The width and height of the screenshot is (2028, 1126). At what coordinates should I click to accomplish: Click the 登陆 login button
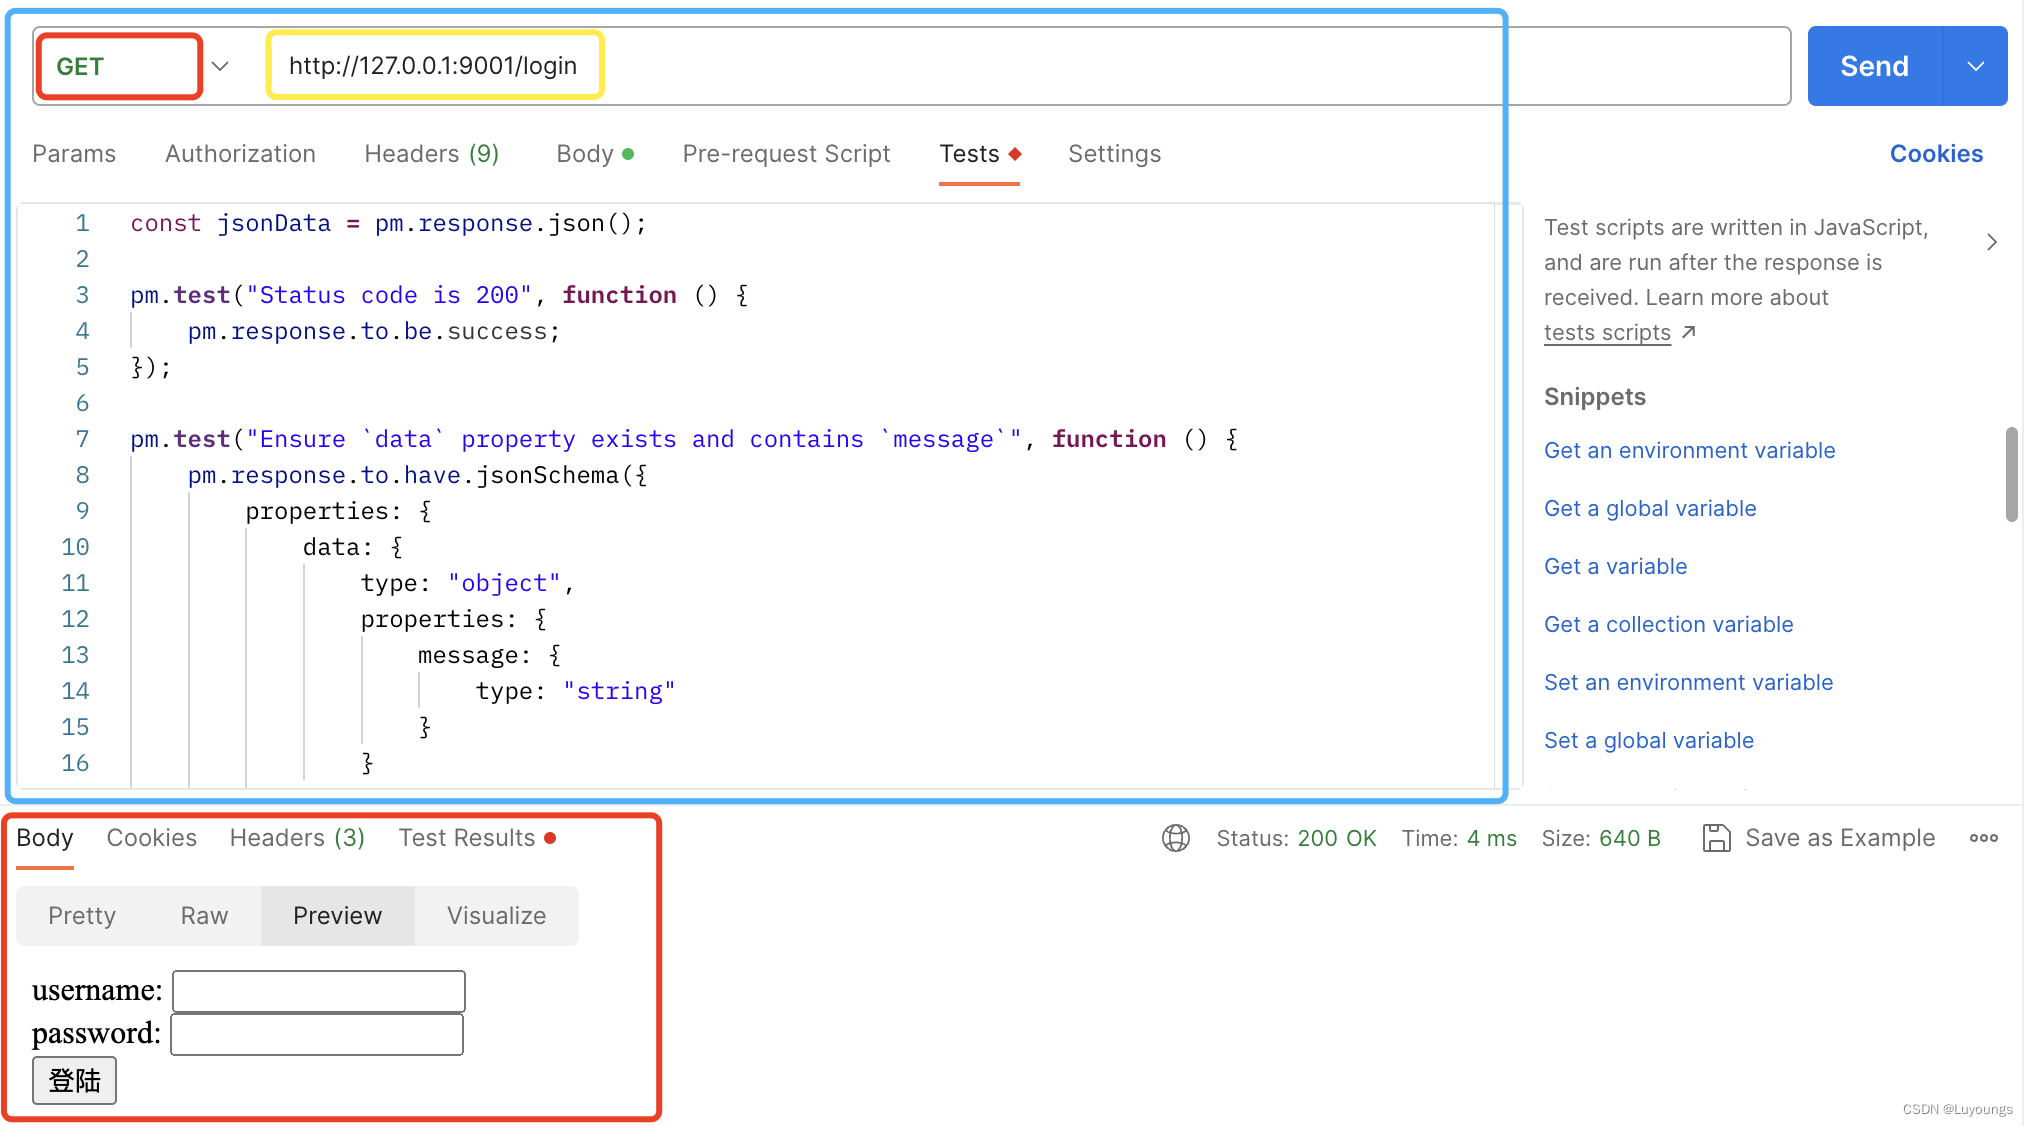[74, 1080]
